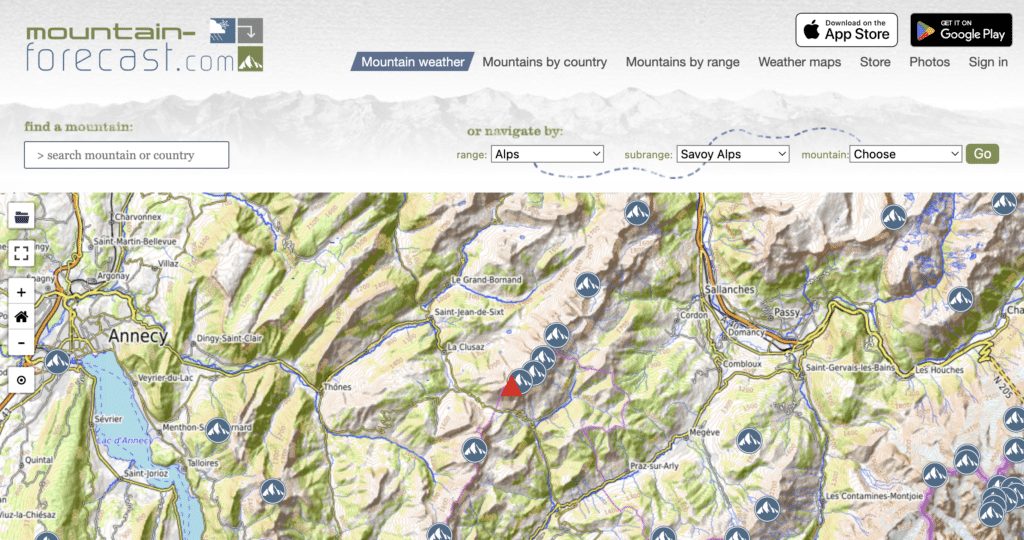Open the map layers folder button
The width and height of the screenshot is (1024, 540).
[x=22, y=216]
